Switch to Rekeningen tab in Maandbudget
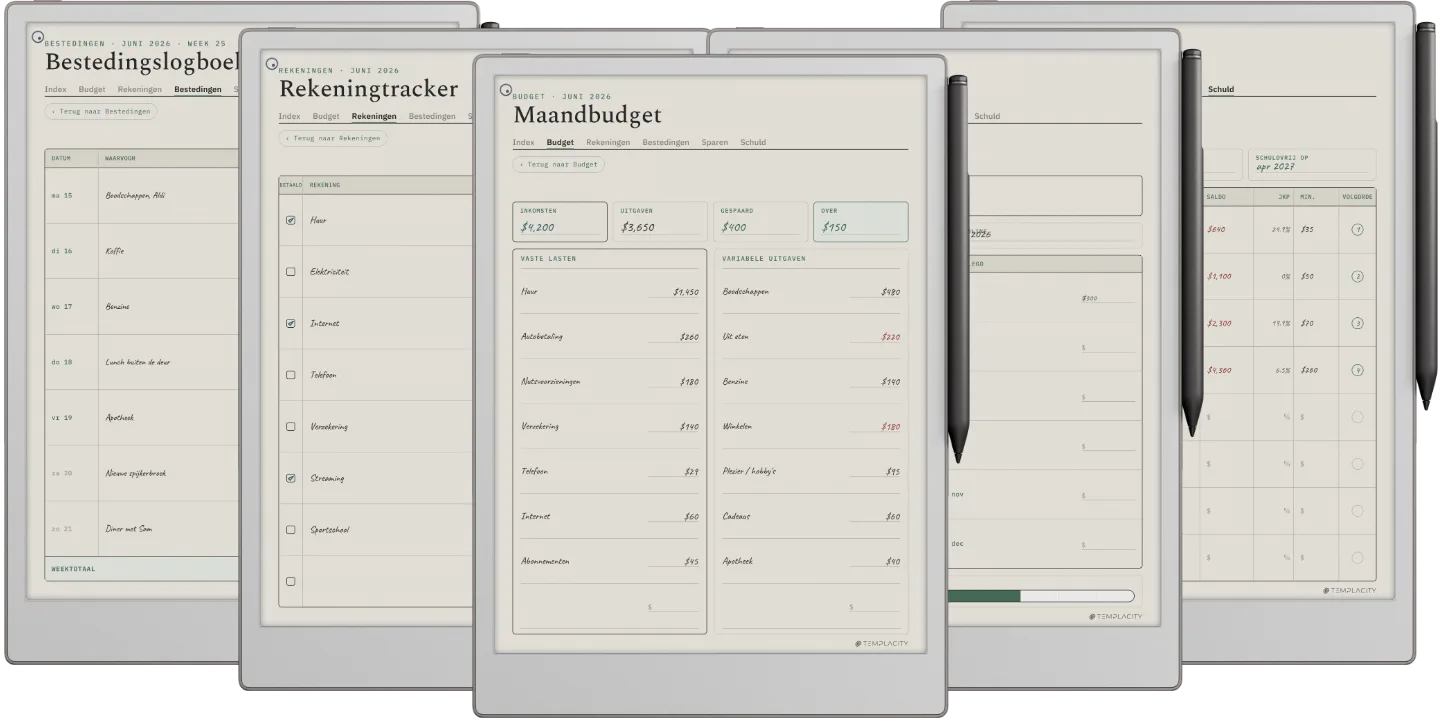This screenshot has width=1440, height=718. 608,142
